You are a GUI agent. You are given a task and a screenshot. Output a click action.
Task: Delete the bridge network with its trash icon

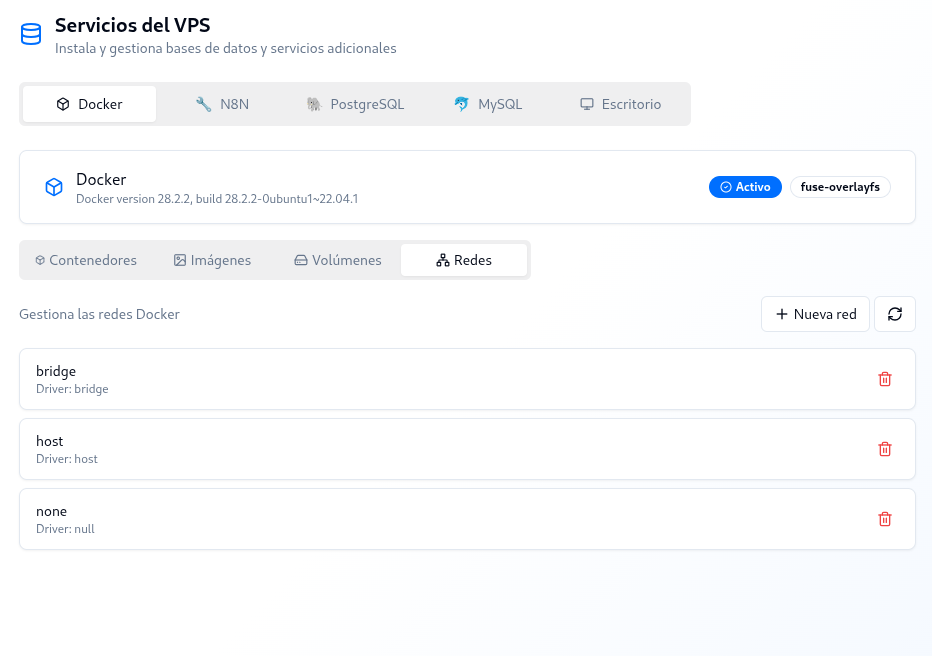[884, 379]
